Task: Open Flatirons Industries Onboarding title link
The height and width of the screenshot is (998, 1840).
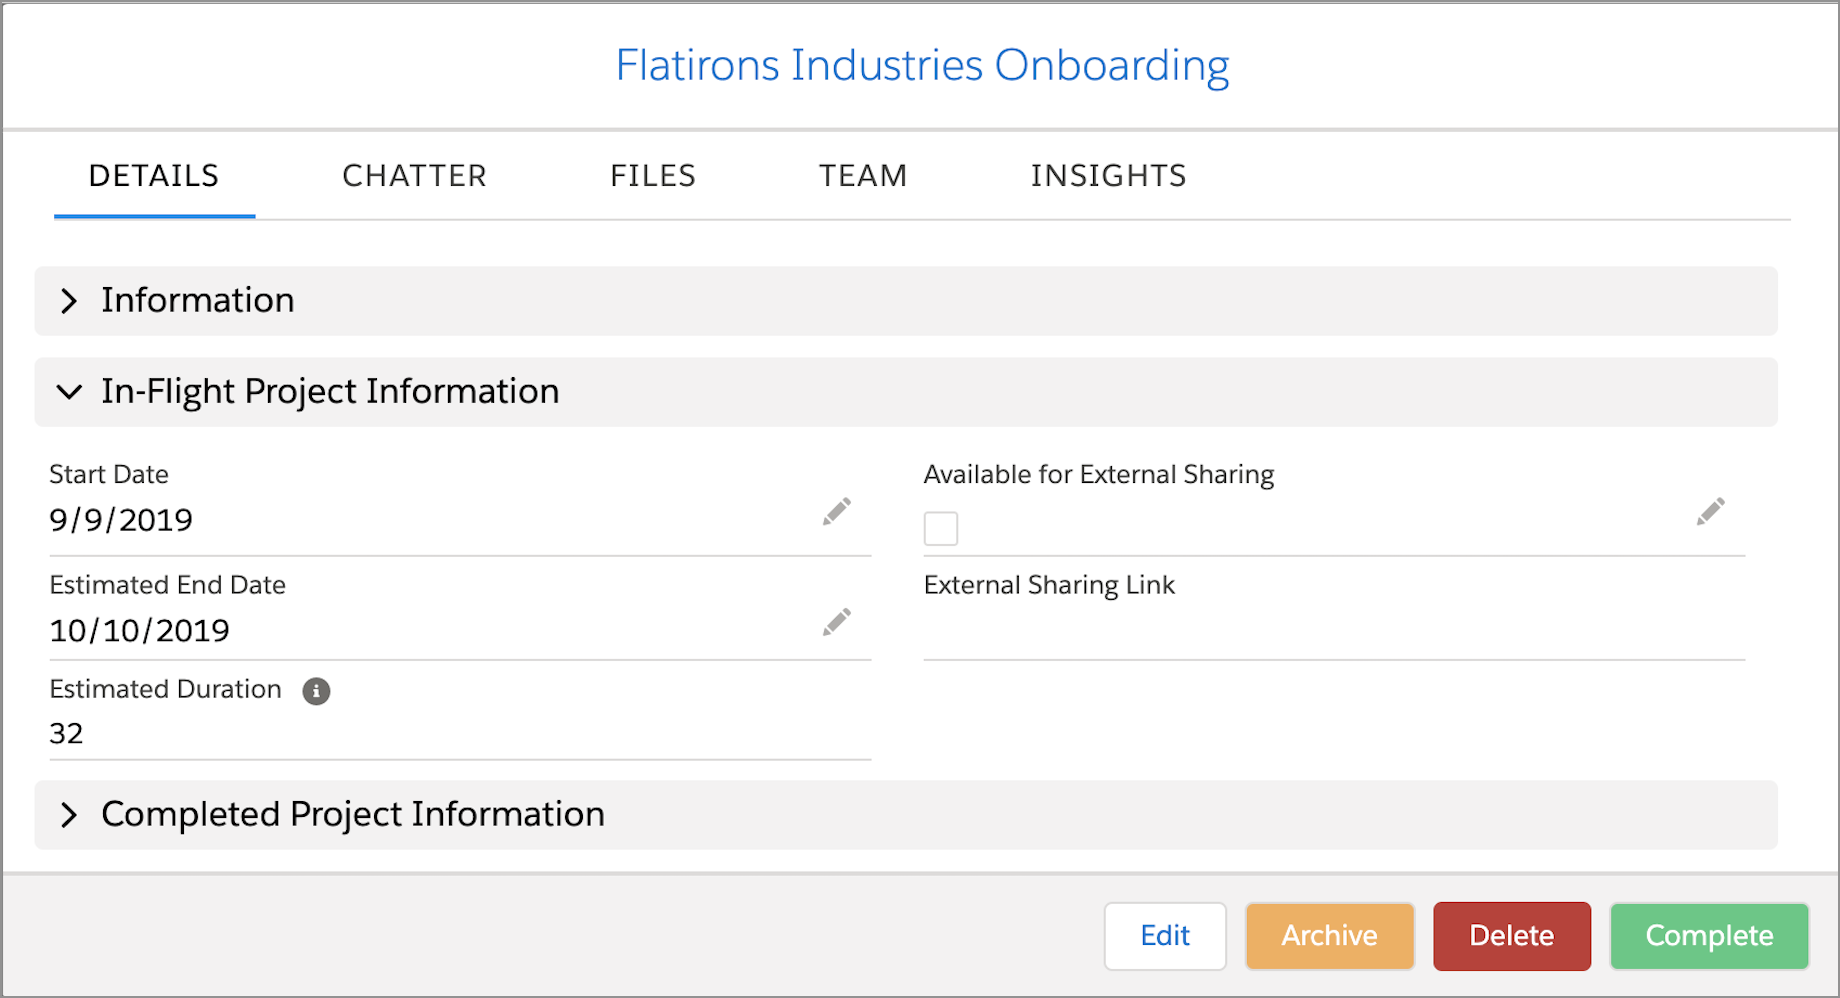Action: coord(922,66)
